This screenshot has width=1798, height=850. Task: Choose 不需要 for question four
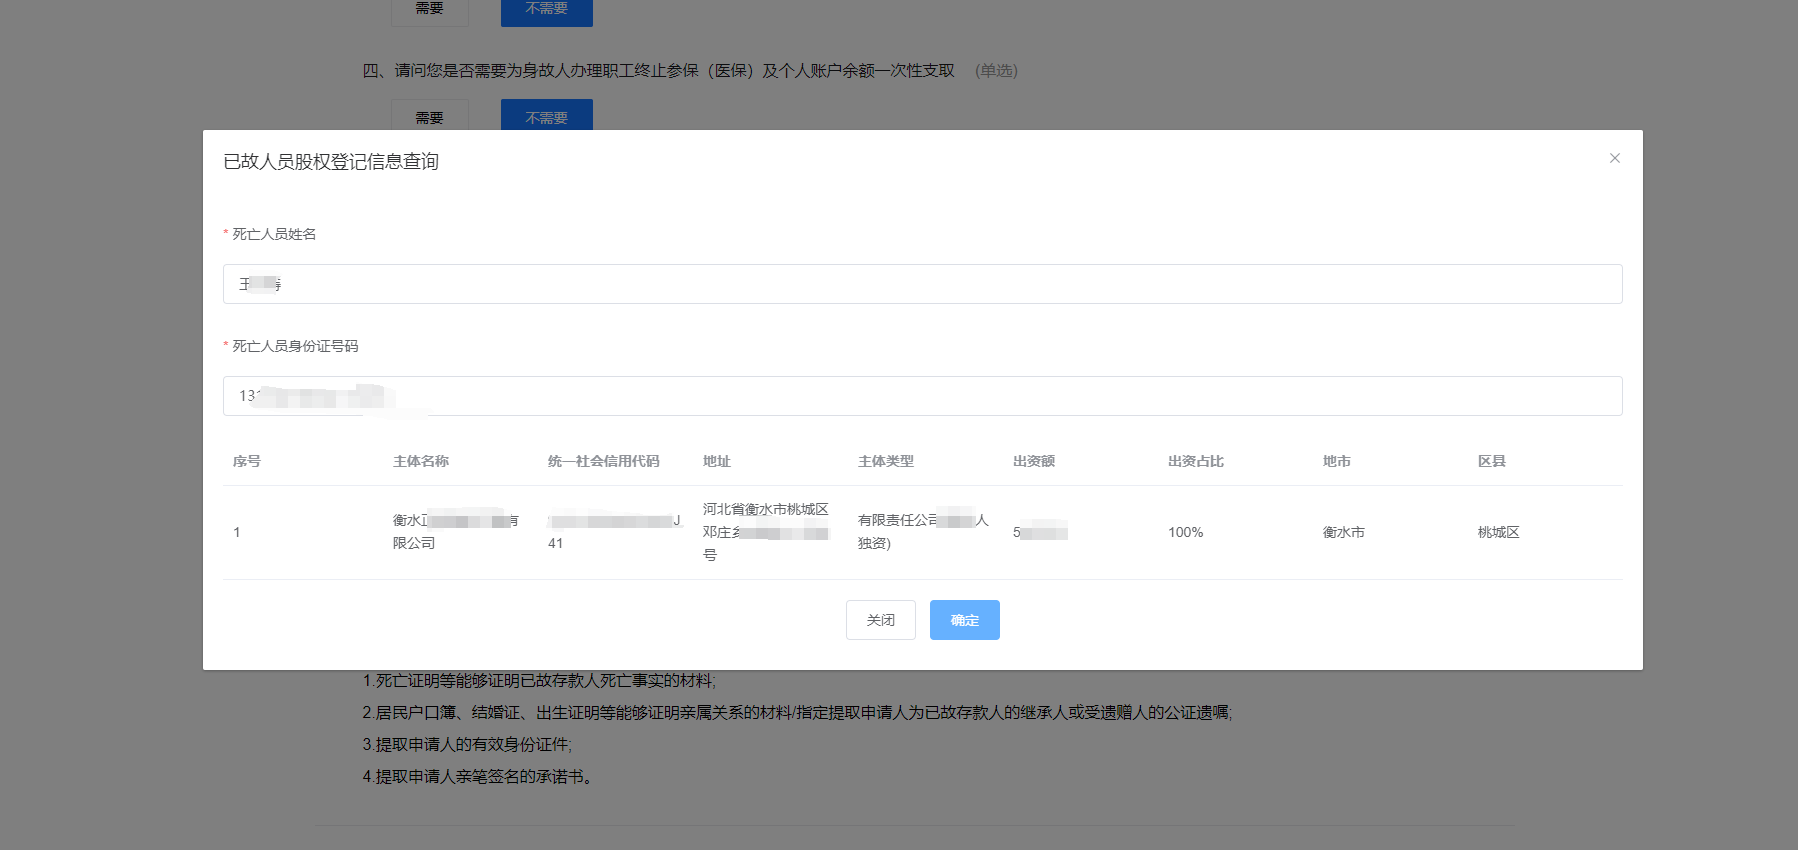point(546,116)
